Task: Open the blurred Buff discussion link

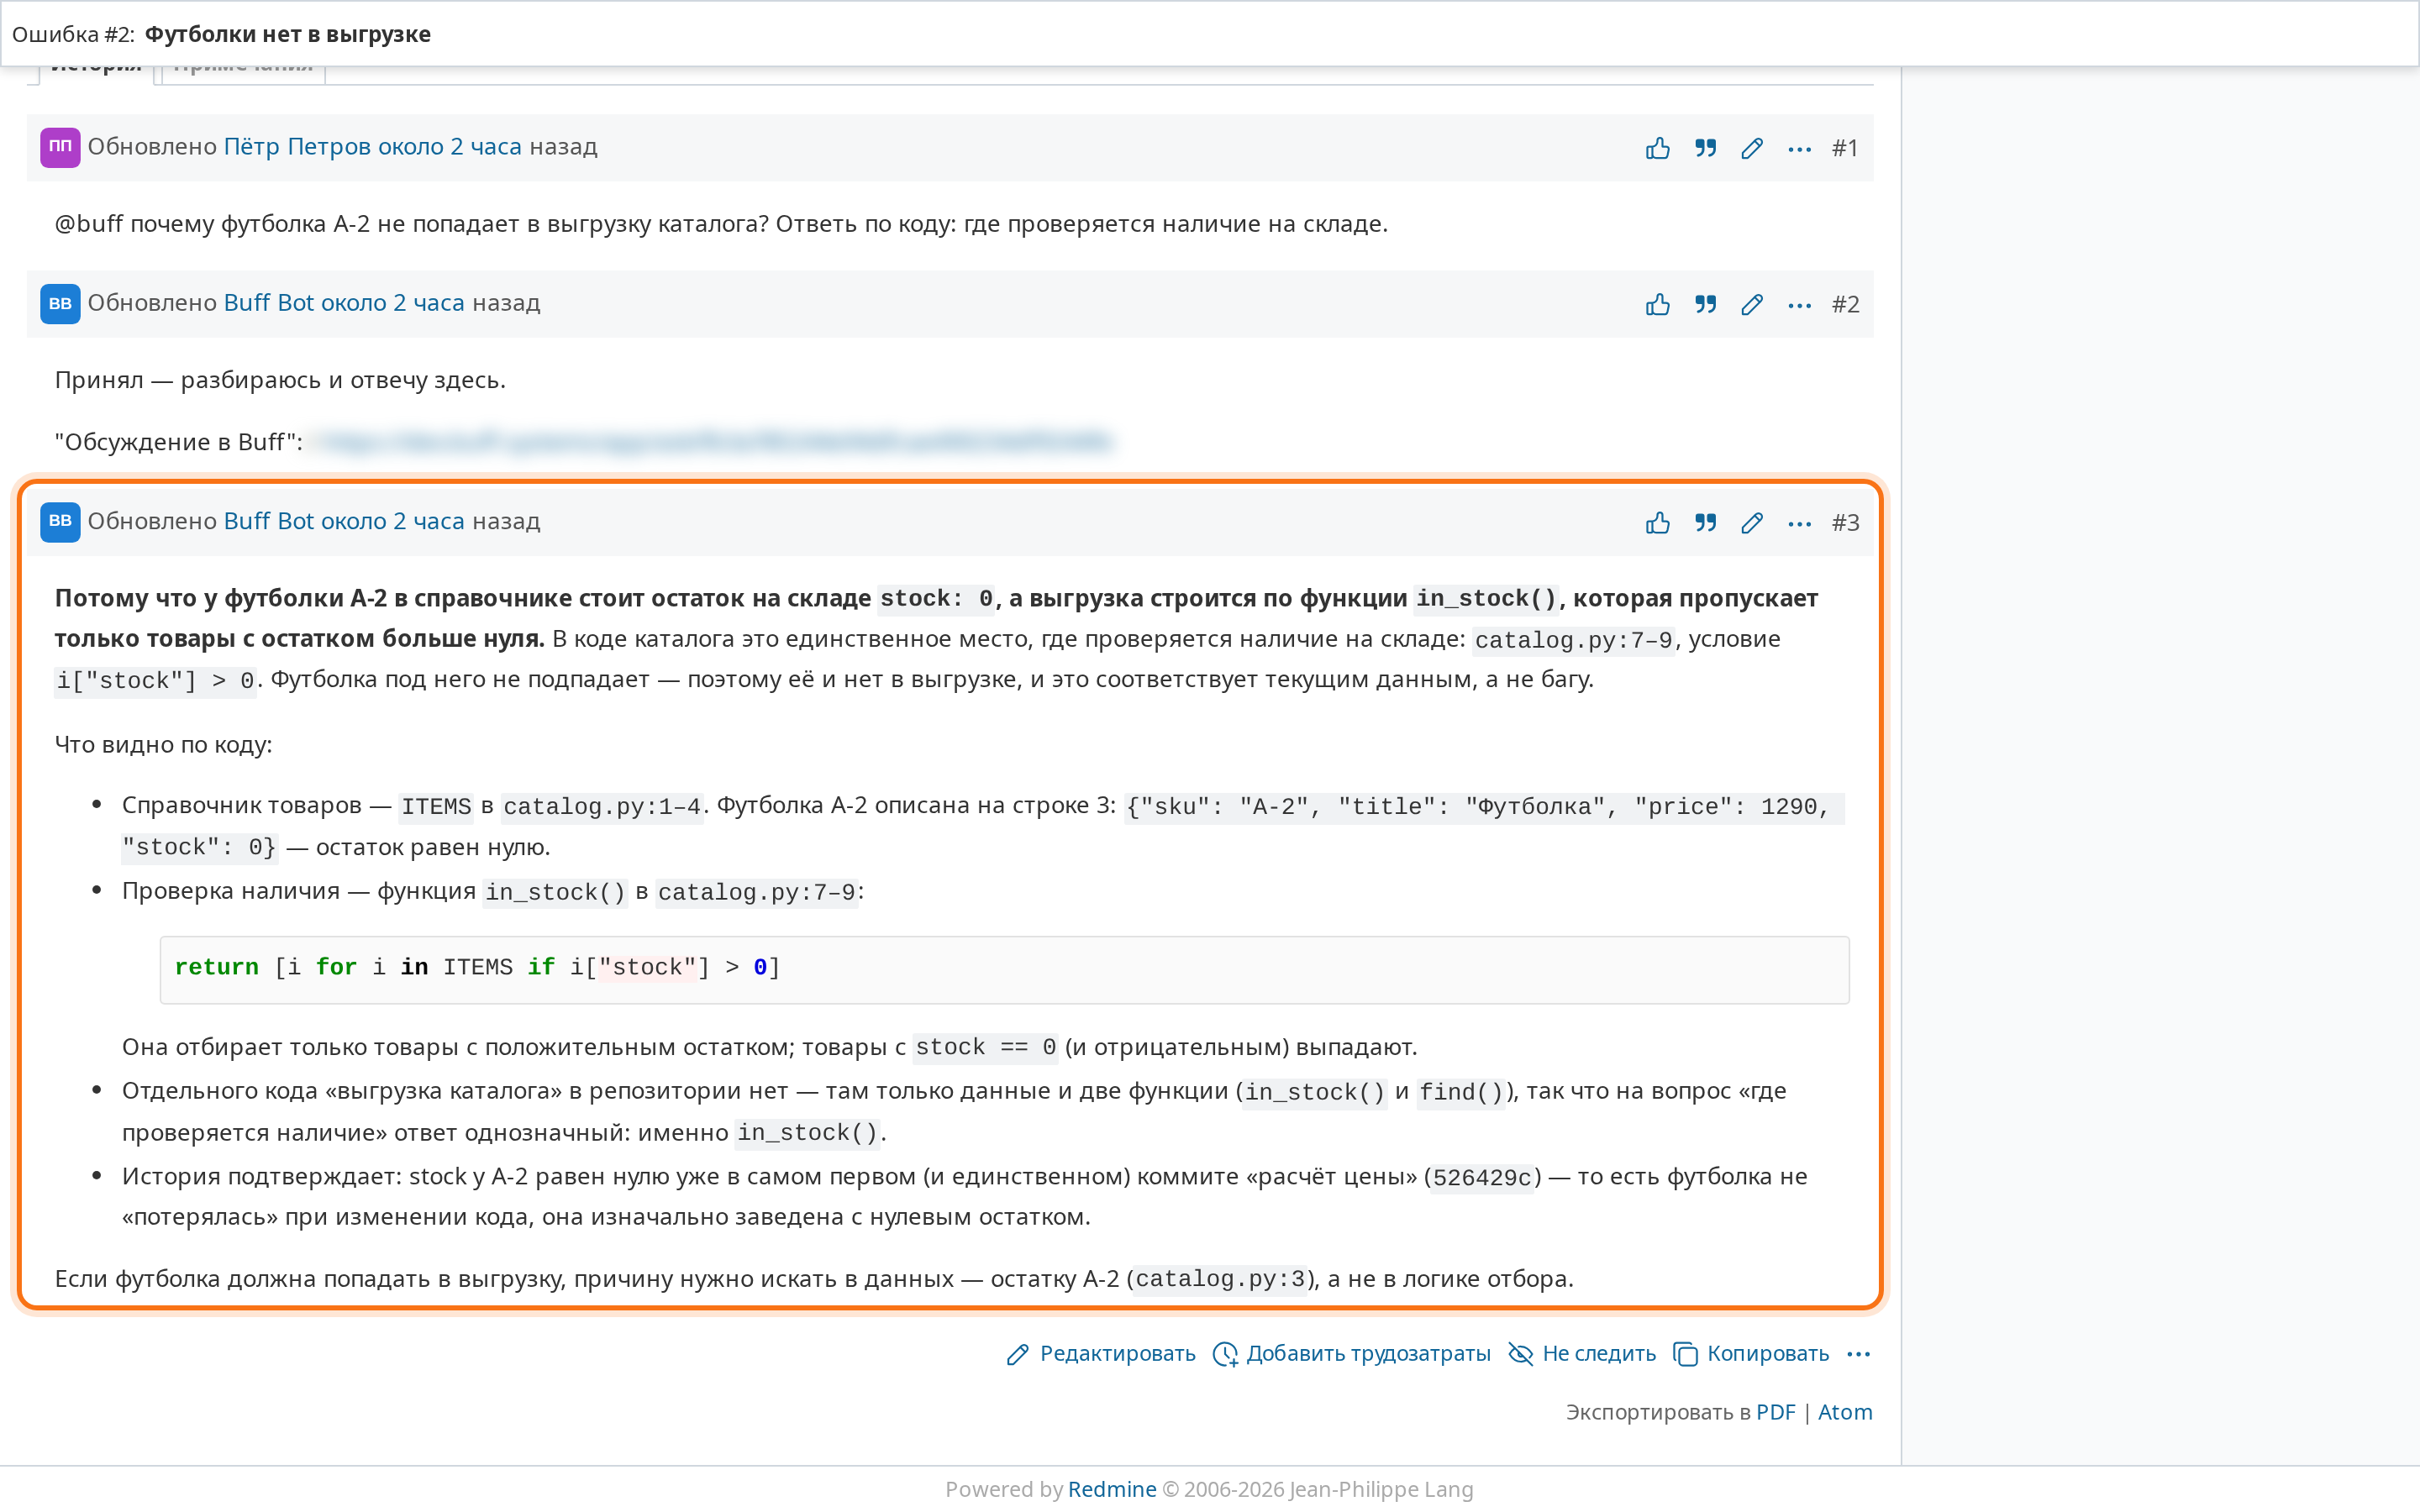Action: click(711, 441)
